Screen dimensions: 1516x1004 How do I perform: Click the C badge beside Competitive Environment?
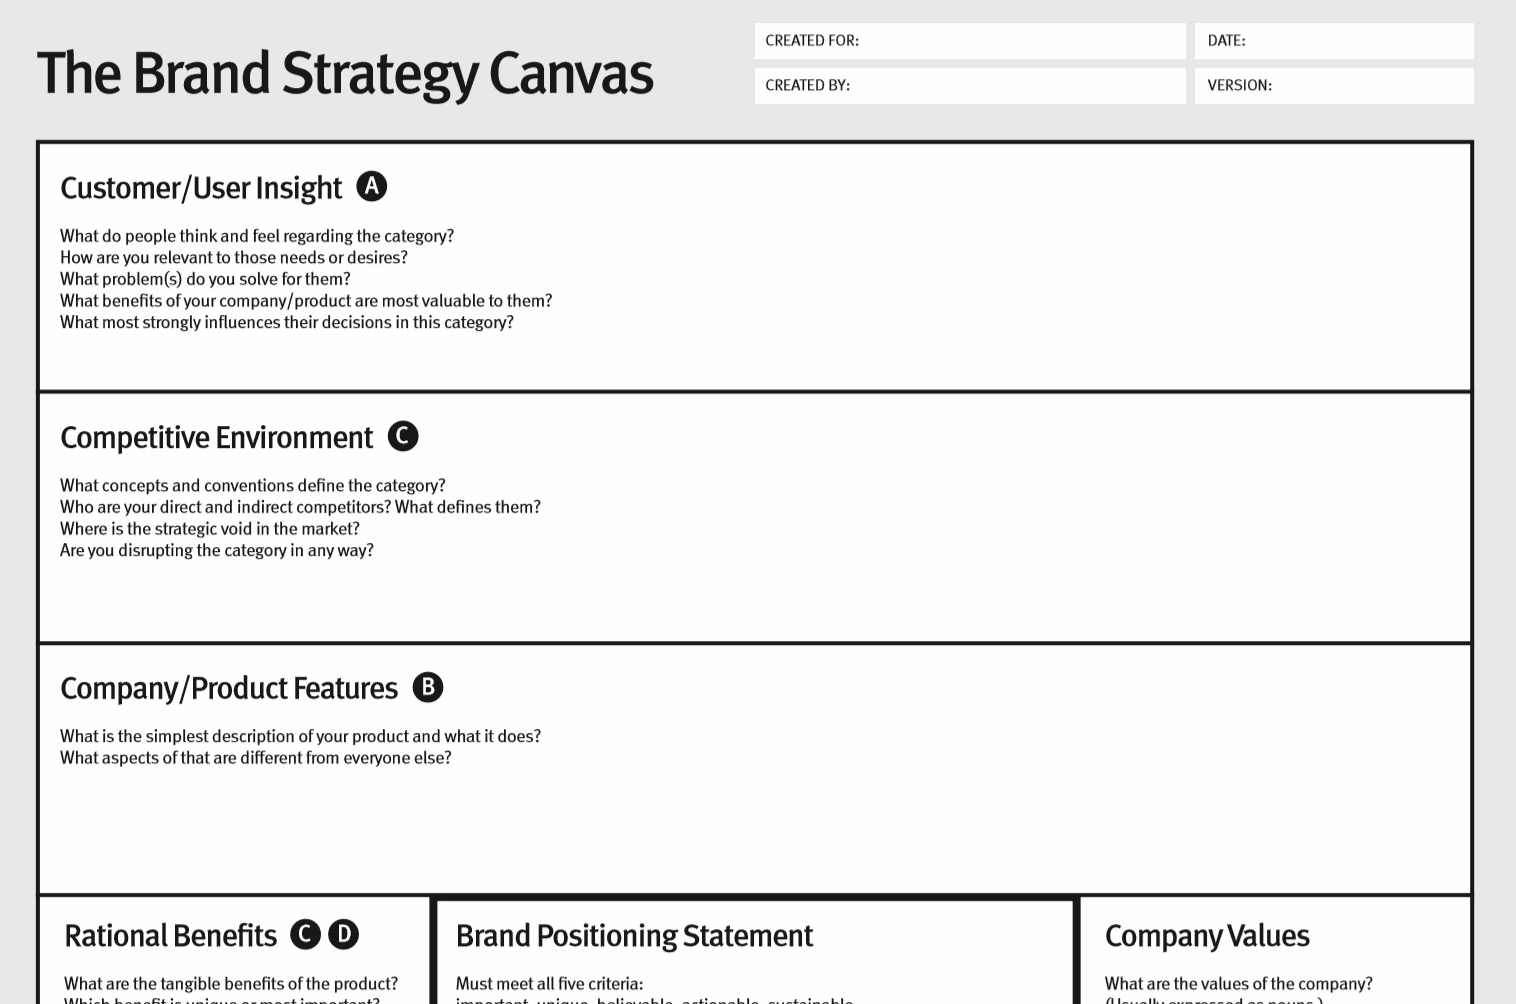[x=403, y=436]
